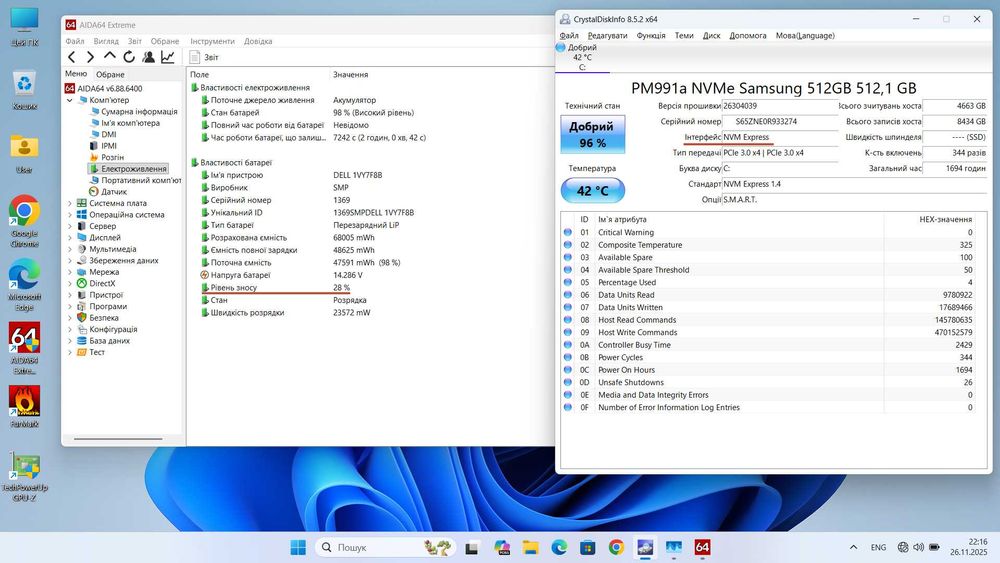Select the Розгін overclock tree item
Image resolution: width=1000 pixels, height=563 pixels.
[x=112, y=157]
